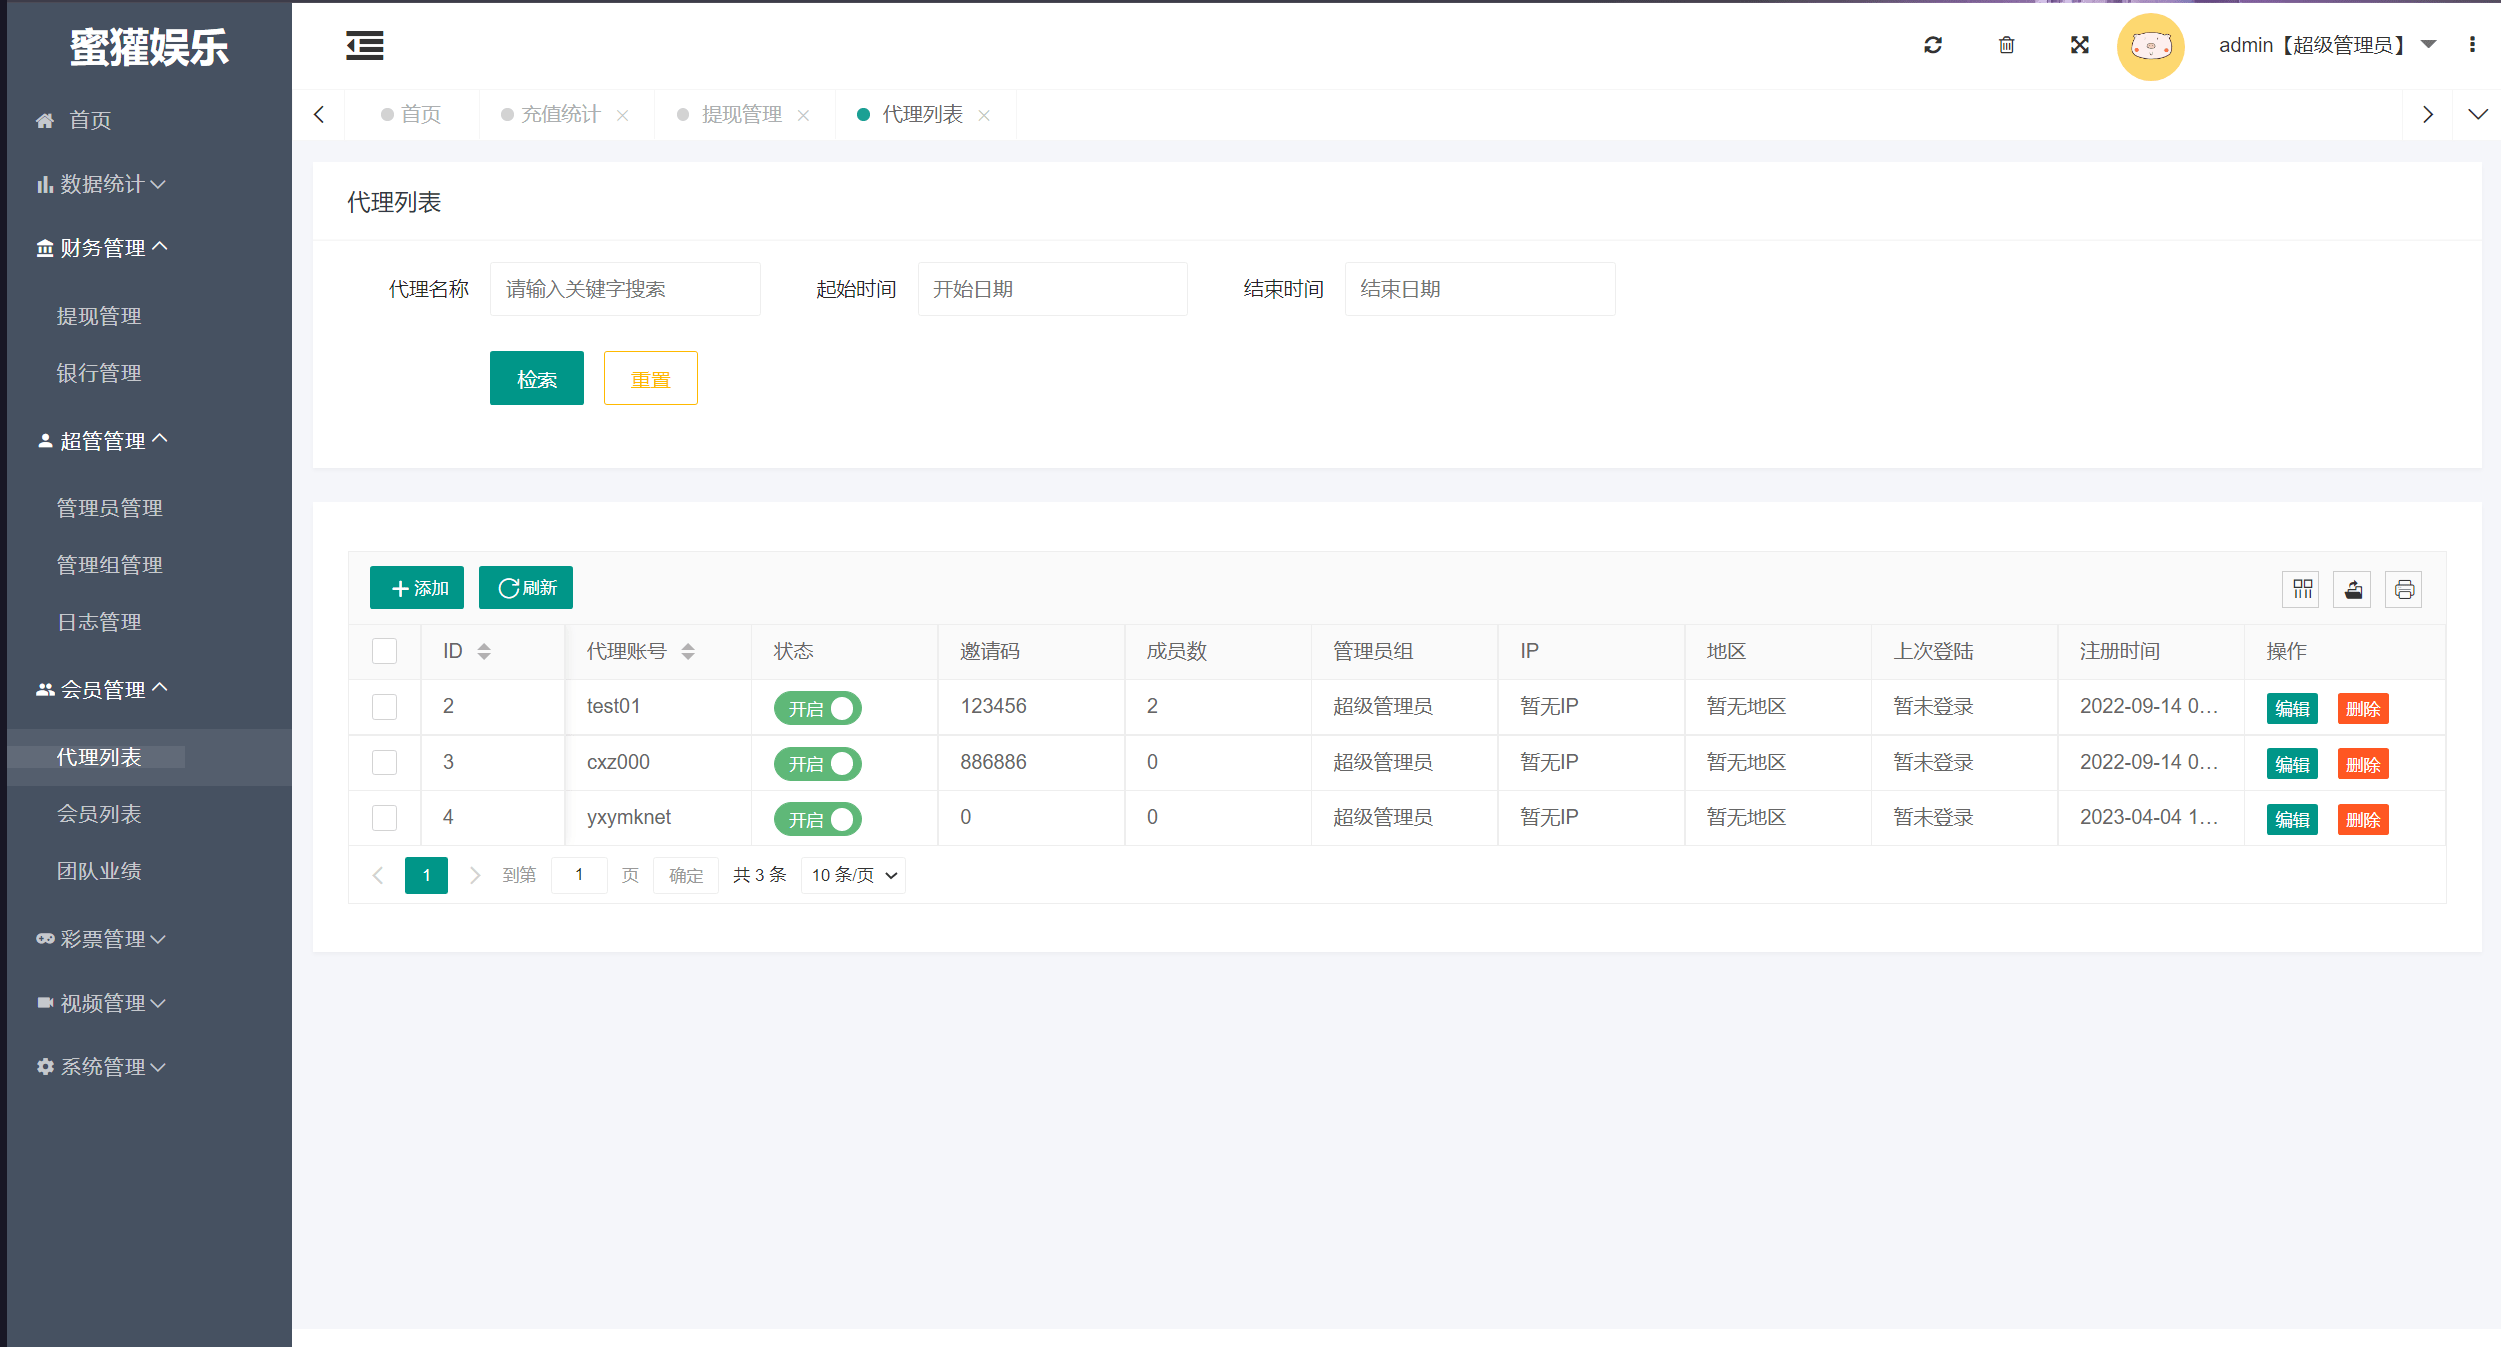Toggle the 开启 status switch for yxymknet
This screenshot has width=2501, height=1347.
point(817,819)
